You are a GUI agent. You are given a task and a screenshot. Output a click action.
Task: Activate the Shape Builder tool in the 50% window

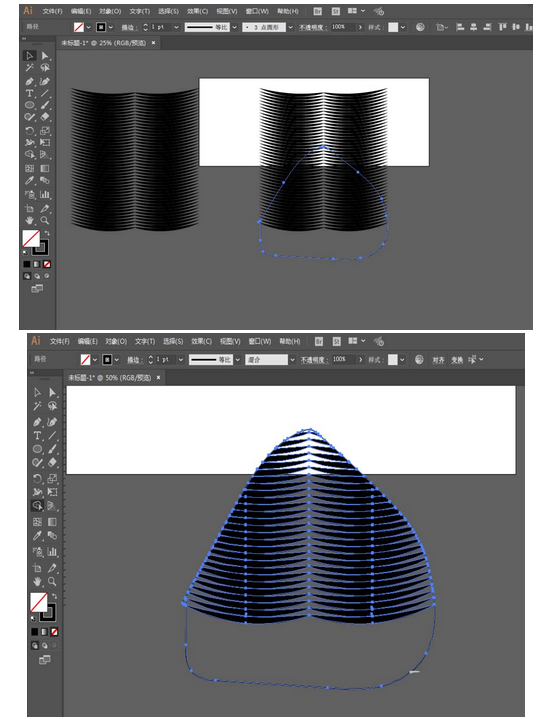point(37,506)
